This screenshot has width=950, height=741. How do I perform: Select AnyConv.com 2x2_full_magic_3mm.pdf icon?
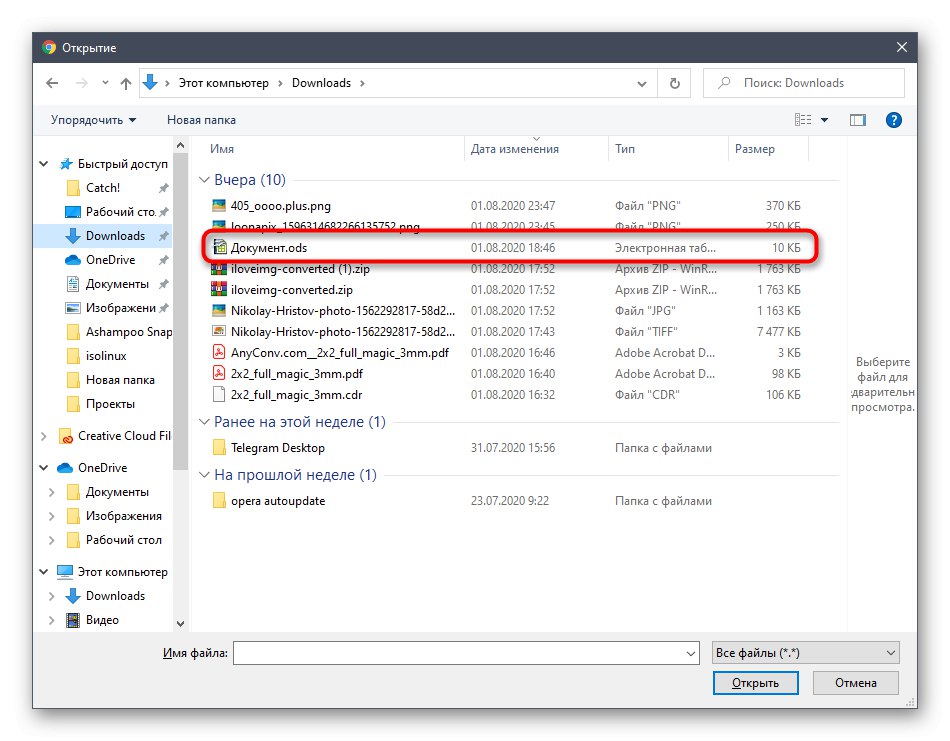click(x=219, y=352)
